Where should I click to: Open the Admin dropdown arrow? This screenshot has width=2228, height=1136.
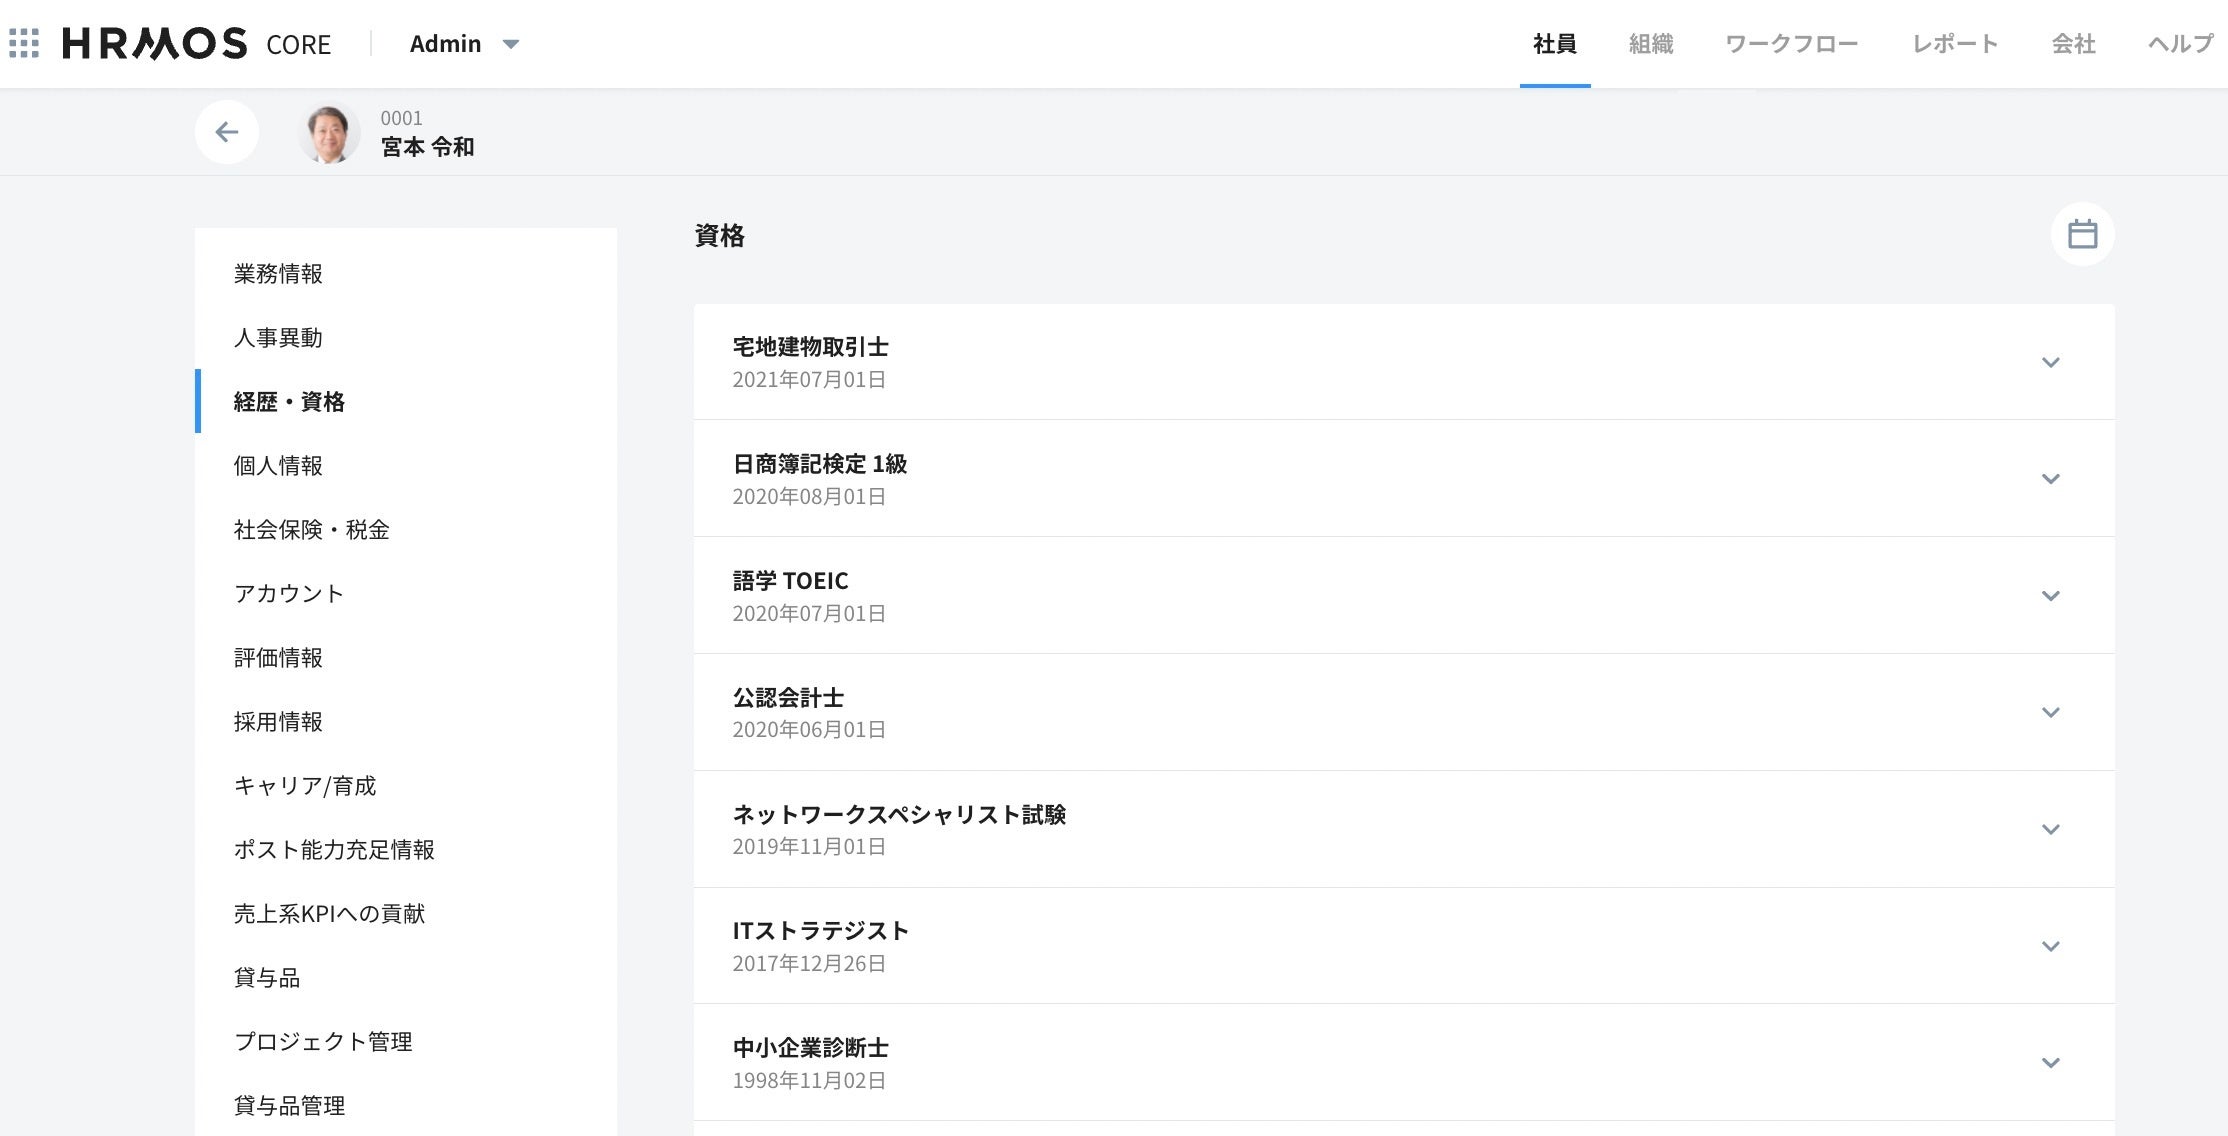(x=511, y=44)
